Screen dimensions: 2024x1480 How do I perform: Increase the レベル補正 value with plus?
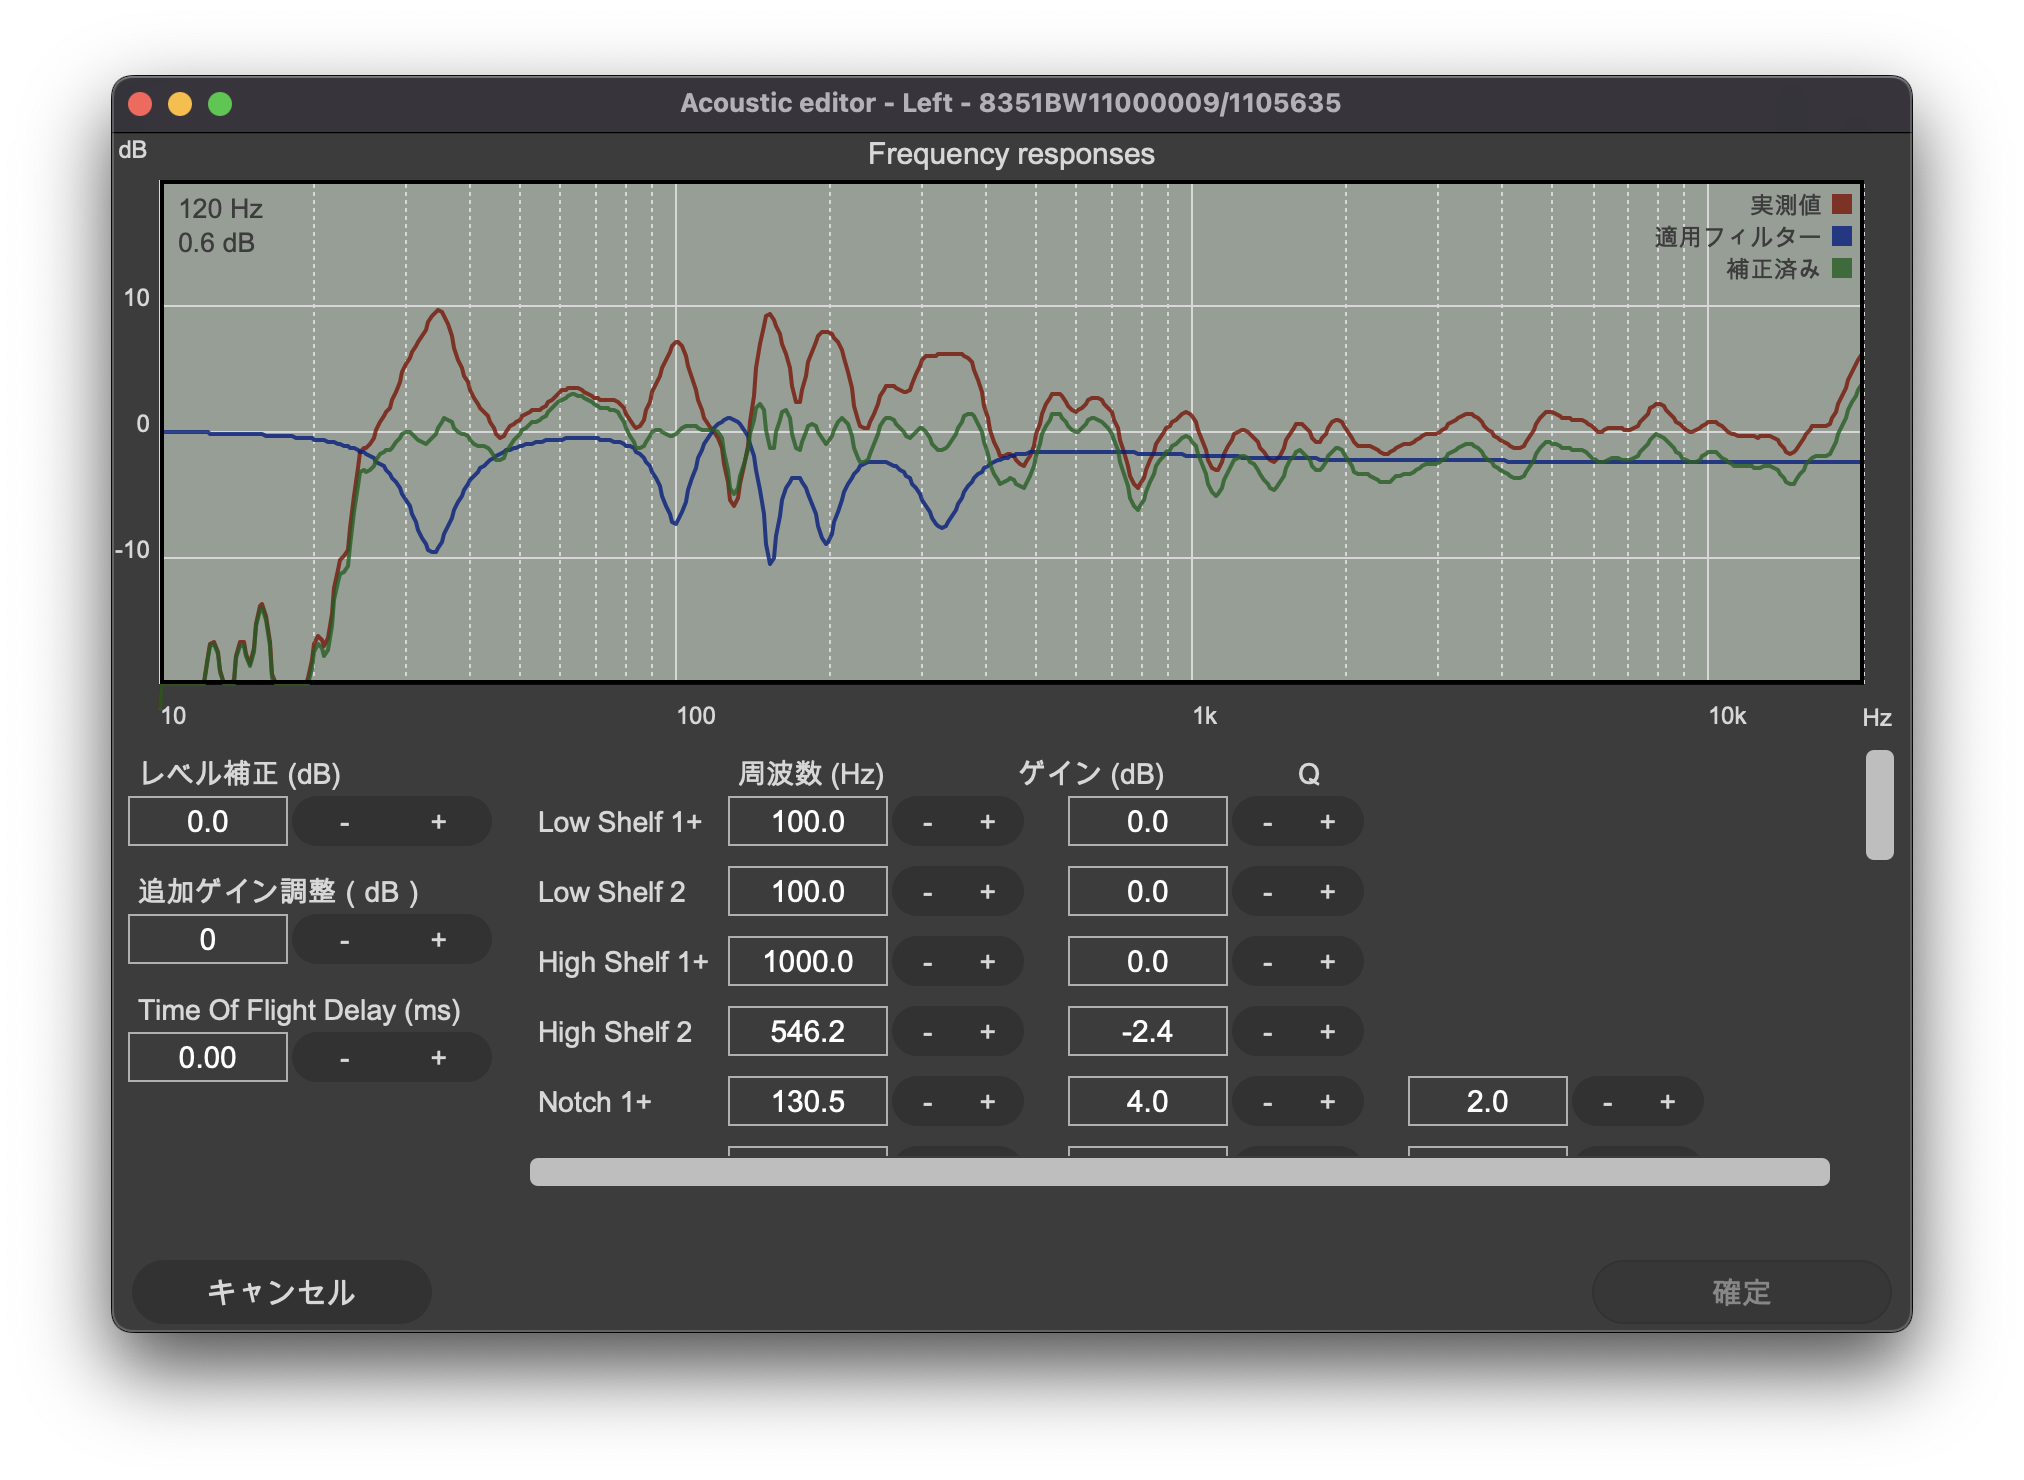tap(438, 822)
